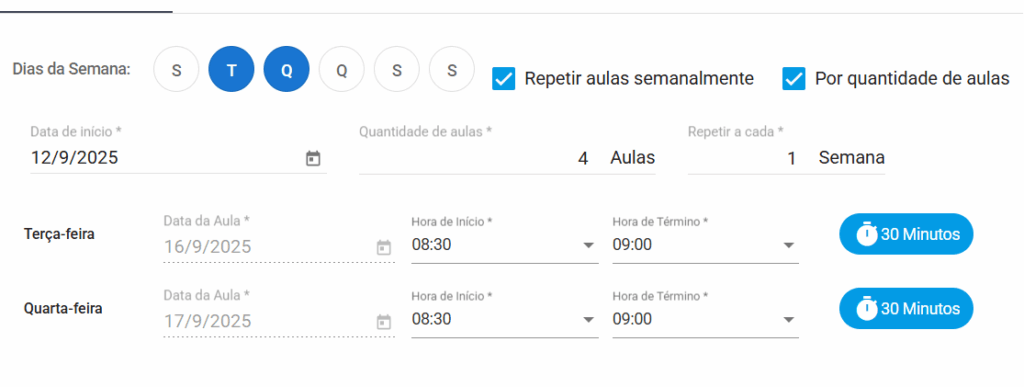The image size is (1024, 387).
Task: Deselect the T (Terça) day circle
Action: coord(231,69)
